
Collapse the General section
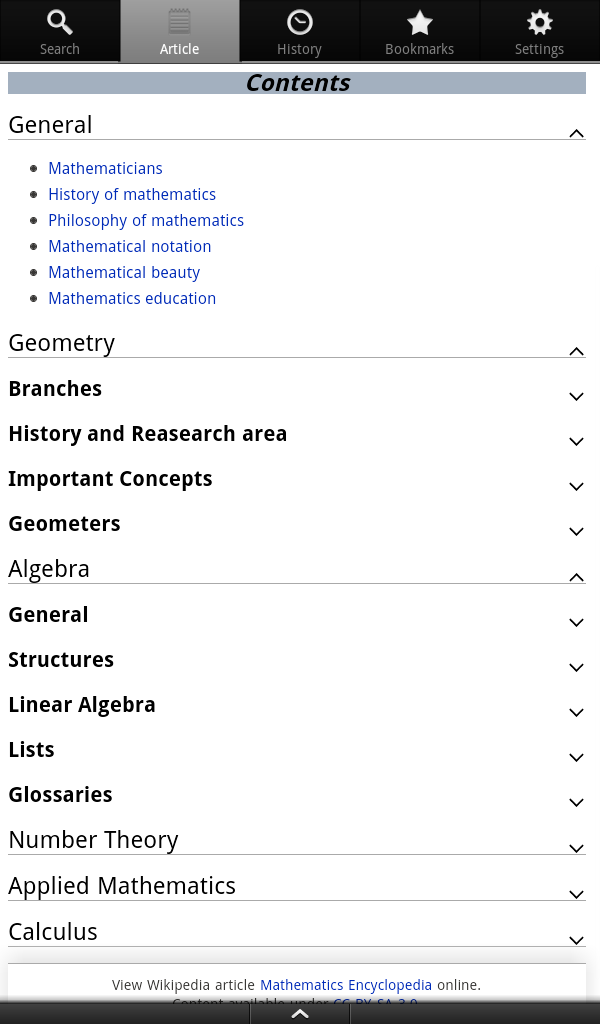pos(575,132)
